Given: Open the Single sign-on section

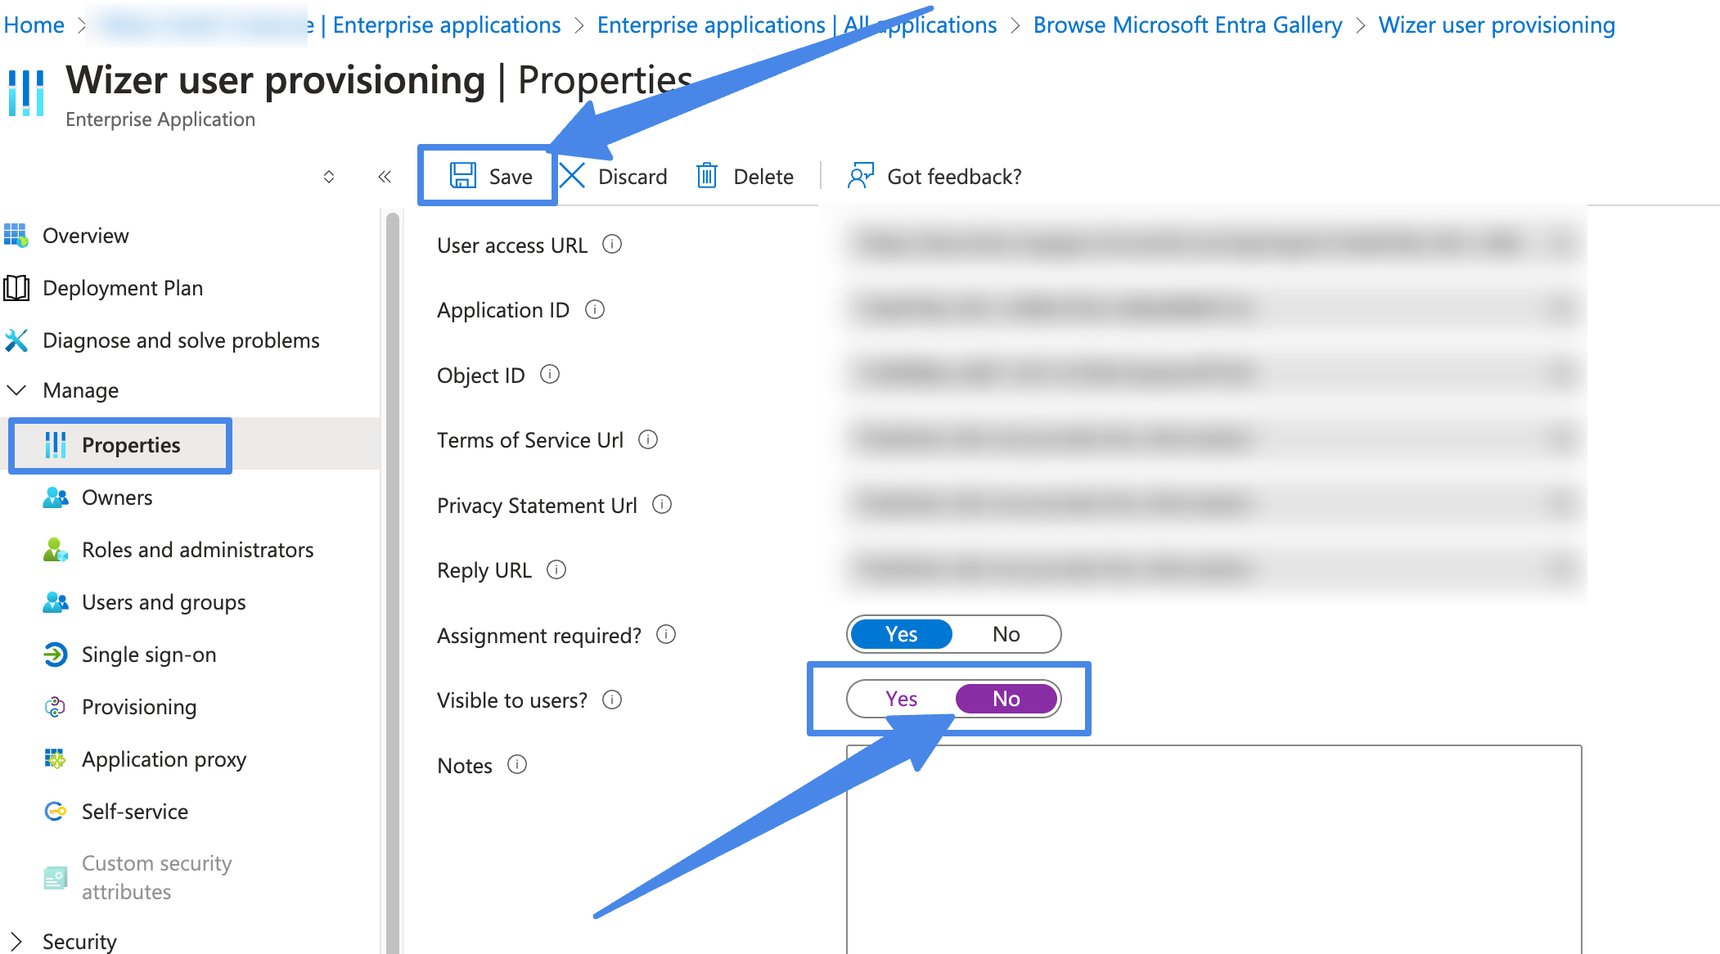Looking at the screenshot, I should coord(148,654).
